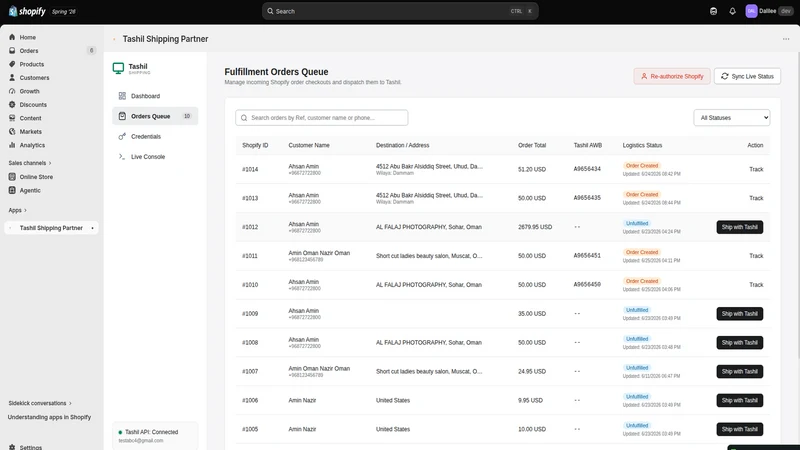Click Re-authorize Shopify button
This screenshot has width=800, height=450.
pyautogui.click(x=672, y=76)
